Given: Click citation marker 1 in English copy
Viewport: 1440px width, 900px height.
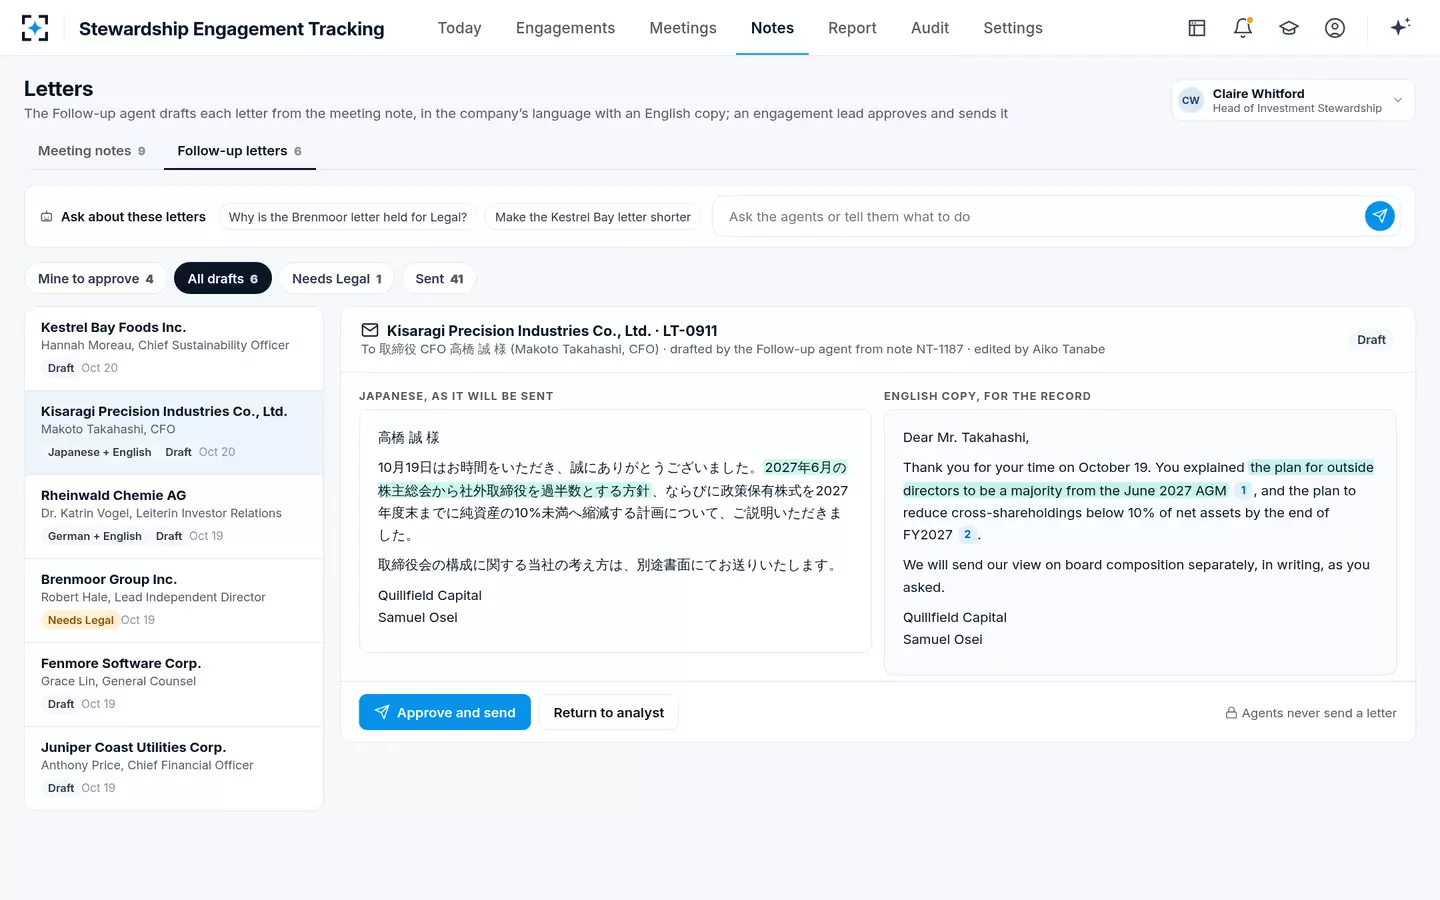Looking at the screenshot, I should tap(1243, 490).
